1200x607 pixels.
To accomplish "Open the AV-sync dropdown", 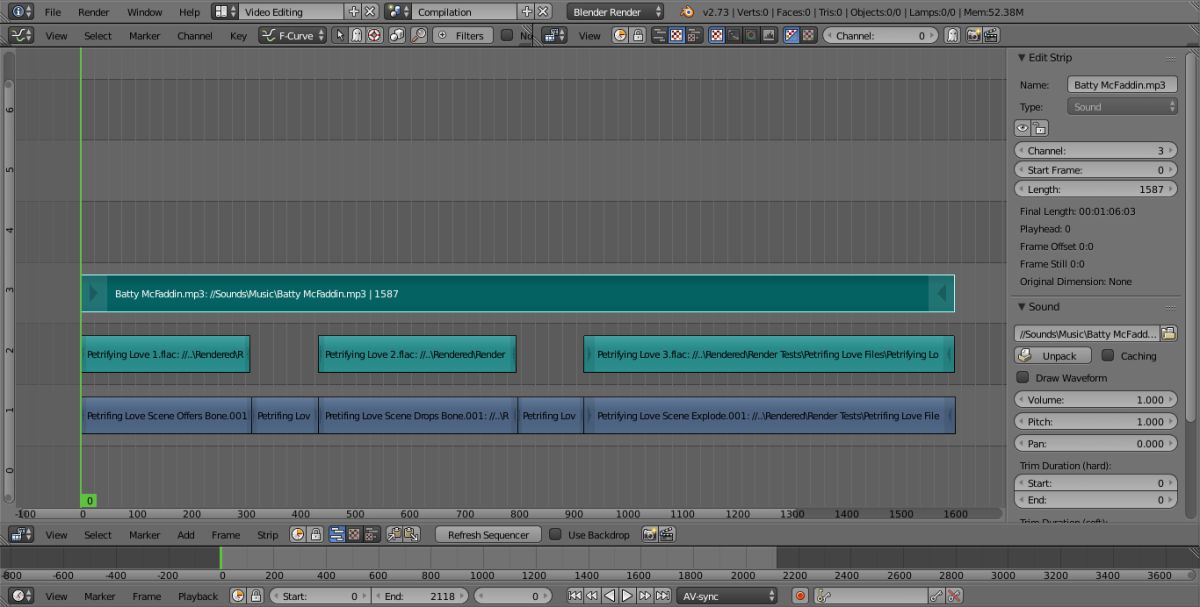I will (x=727, y=596).
